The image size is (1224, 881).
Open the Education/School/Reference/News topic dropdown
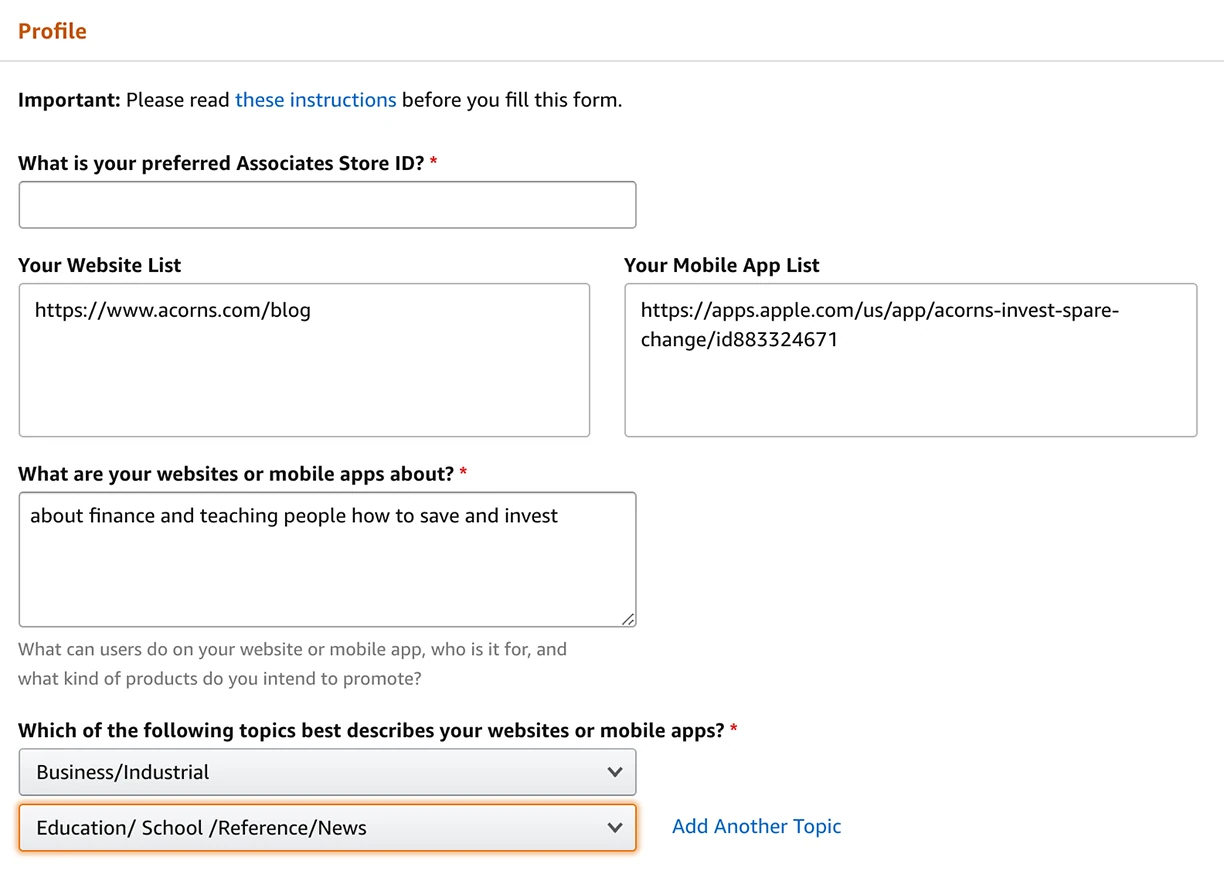327,828
